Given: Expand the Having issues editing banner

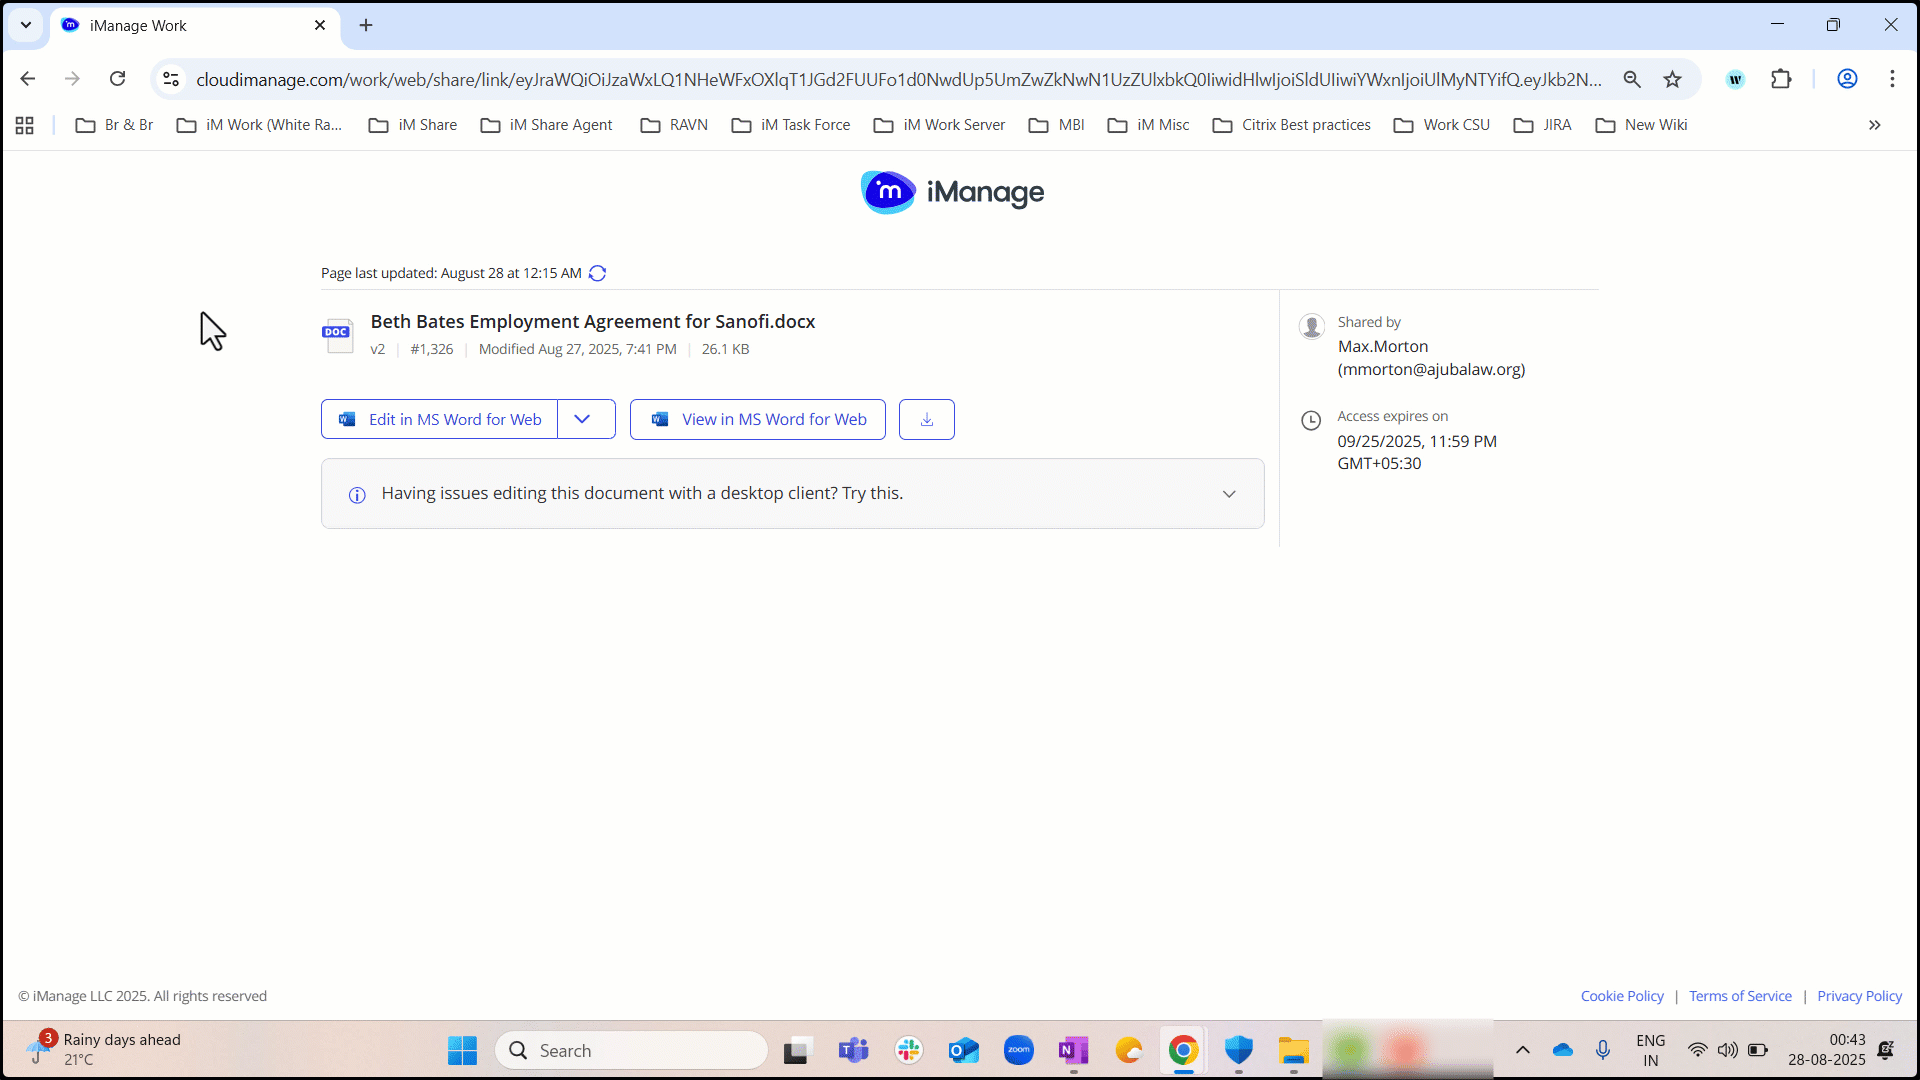Looking at the screenshot, I should (x=1228, y=493).
